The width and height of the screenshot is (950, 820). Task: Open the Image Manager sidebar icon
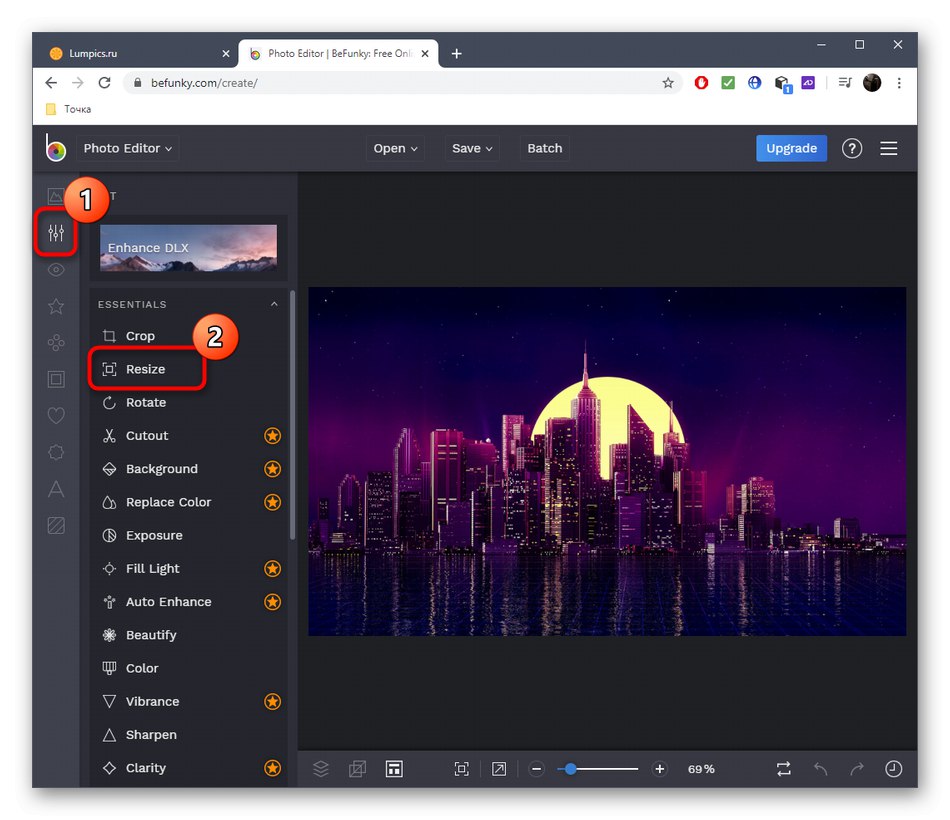coord(56,196)
